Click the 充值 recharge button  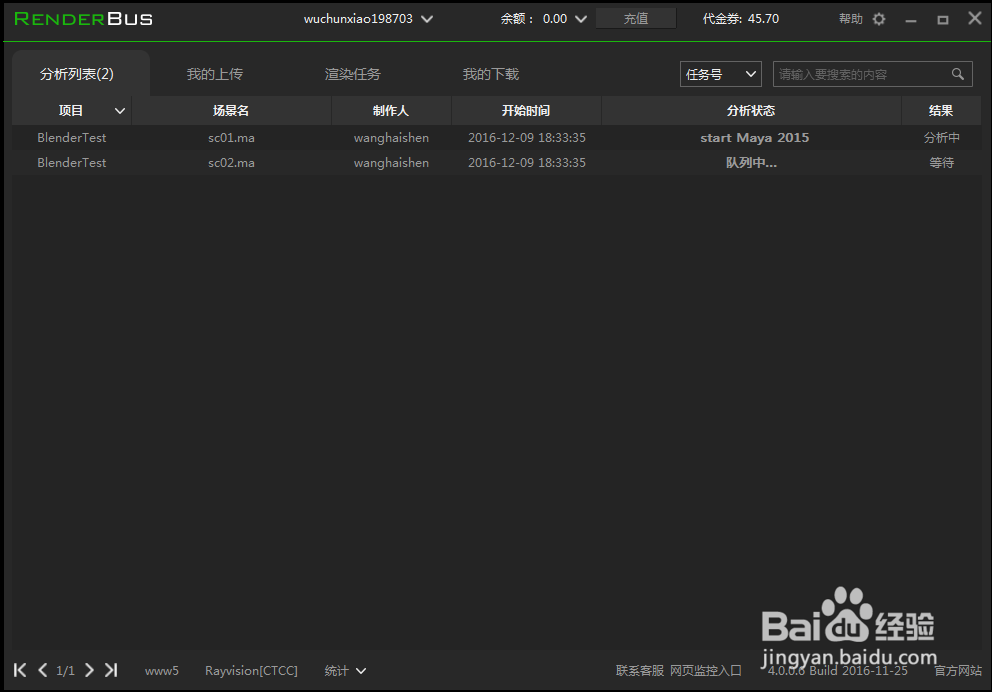coord(636,18)
